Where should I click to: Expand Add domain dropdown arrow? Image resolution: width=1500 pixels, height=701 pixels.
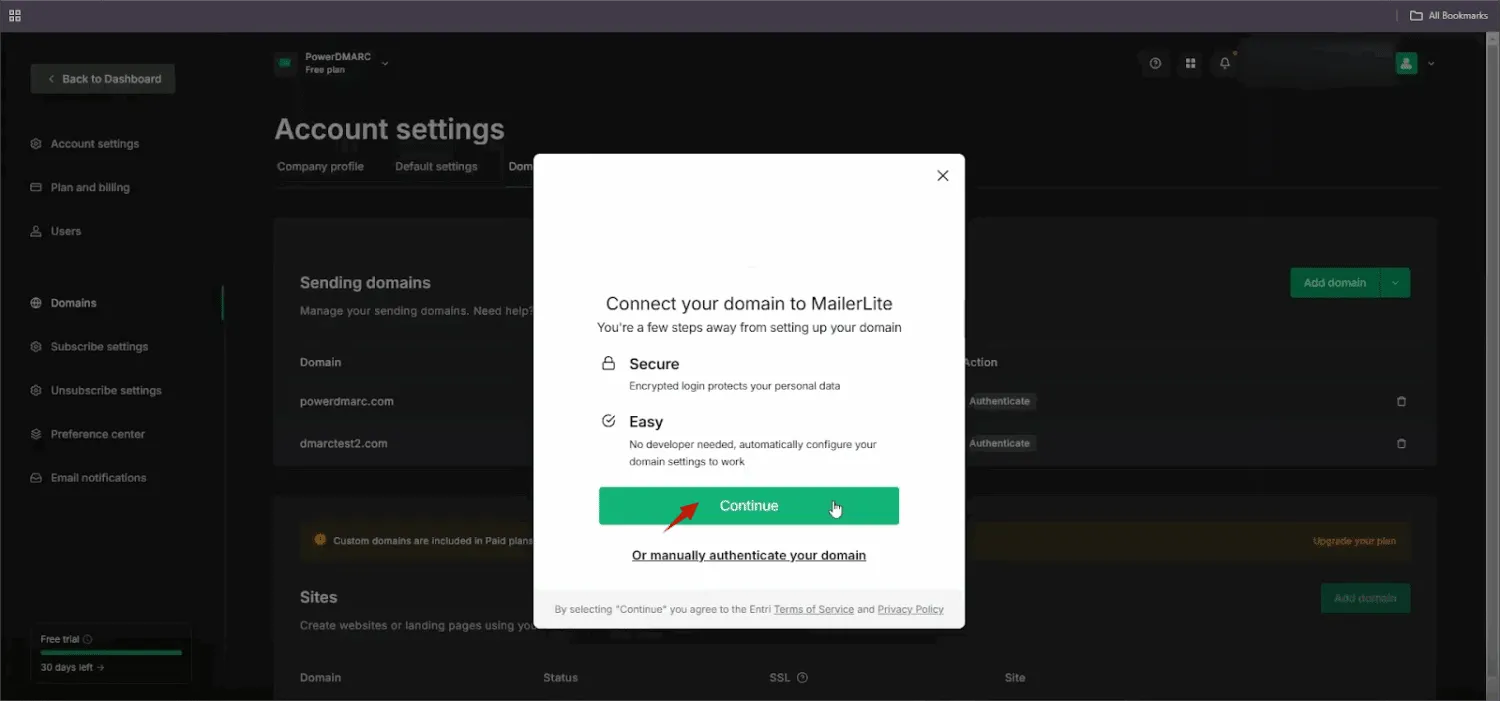tap(1396, 283)
